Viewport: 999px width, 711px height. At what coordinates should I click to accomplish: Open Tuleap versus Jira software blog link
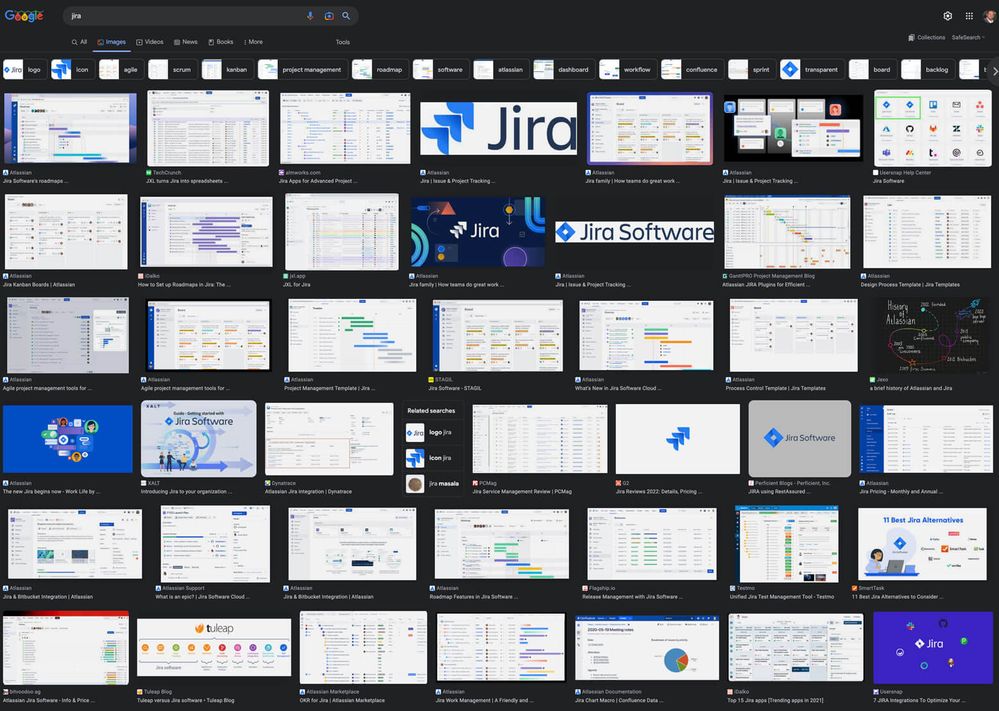pyautogui.click(x=185, y=700)
